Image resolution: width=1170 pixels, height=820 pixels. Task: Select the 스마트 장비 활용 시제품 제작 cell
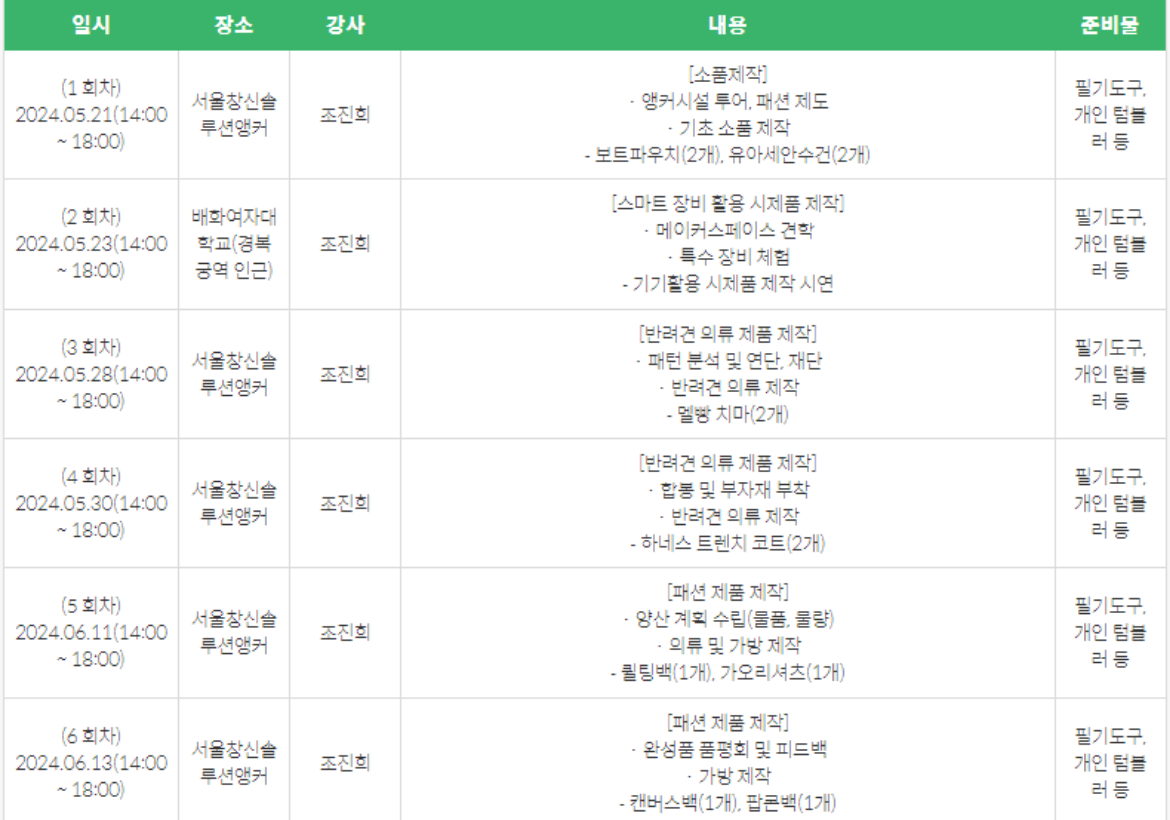727,244
